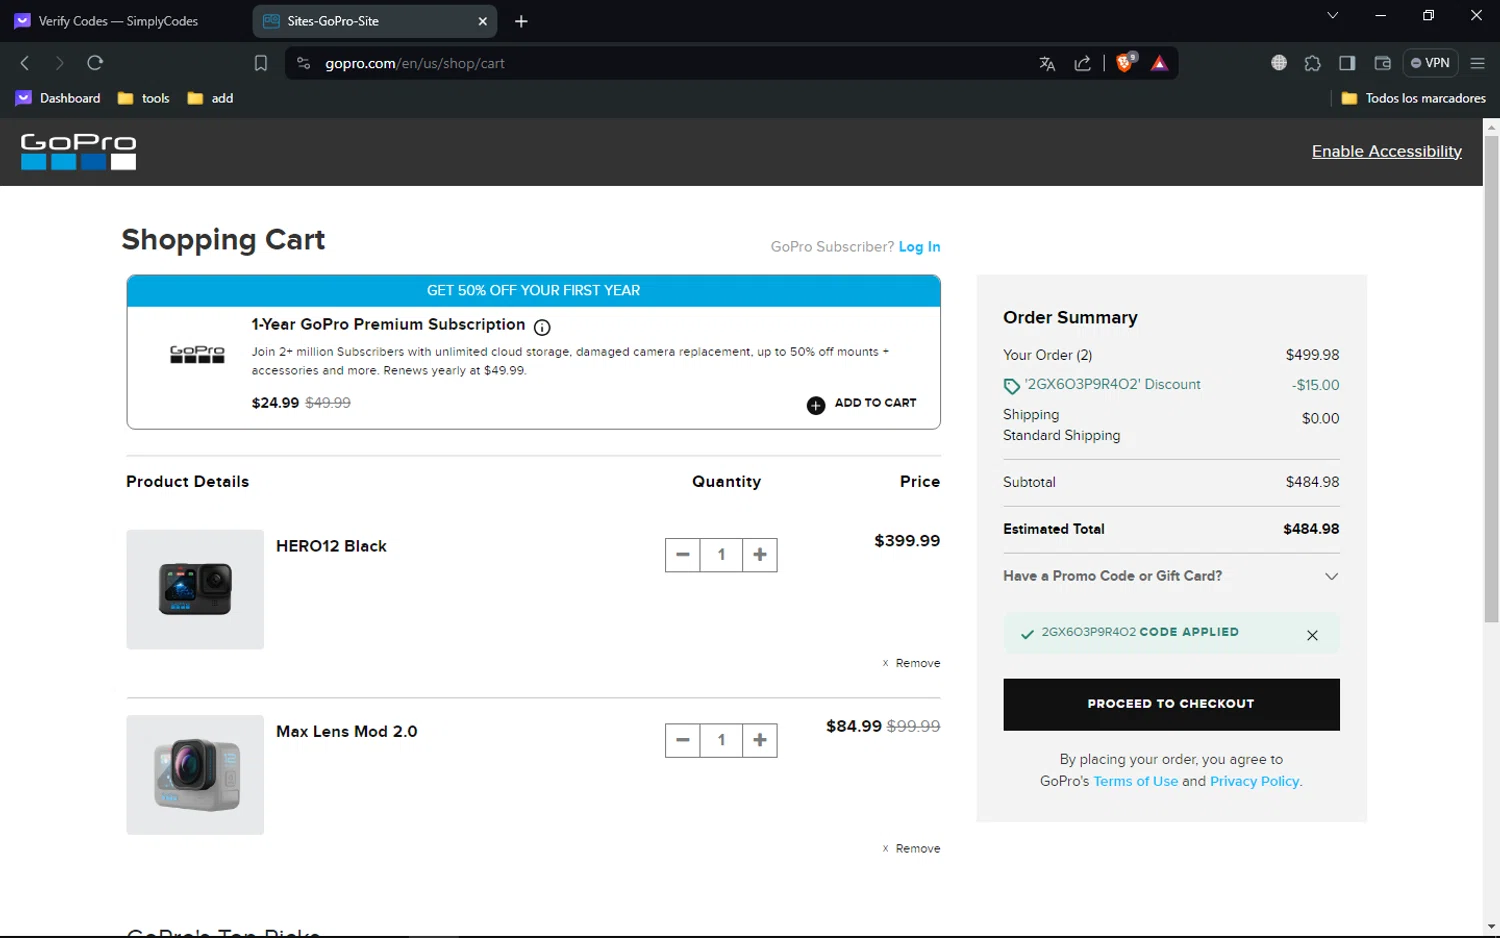Click the discount tag icon in summary
Screen dimensions: 1500x938
click(1012, 386)
